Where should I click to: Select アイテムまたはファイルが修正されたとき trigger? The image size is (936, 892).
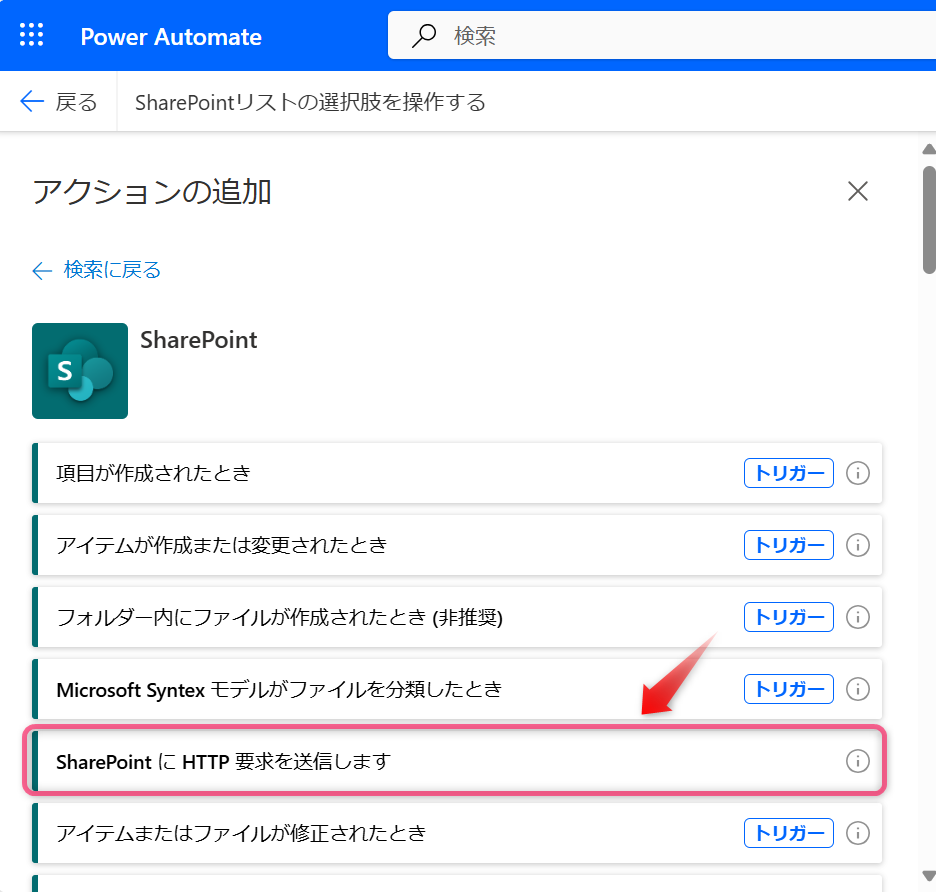pyautogui.click(x=457, y=833)
